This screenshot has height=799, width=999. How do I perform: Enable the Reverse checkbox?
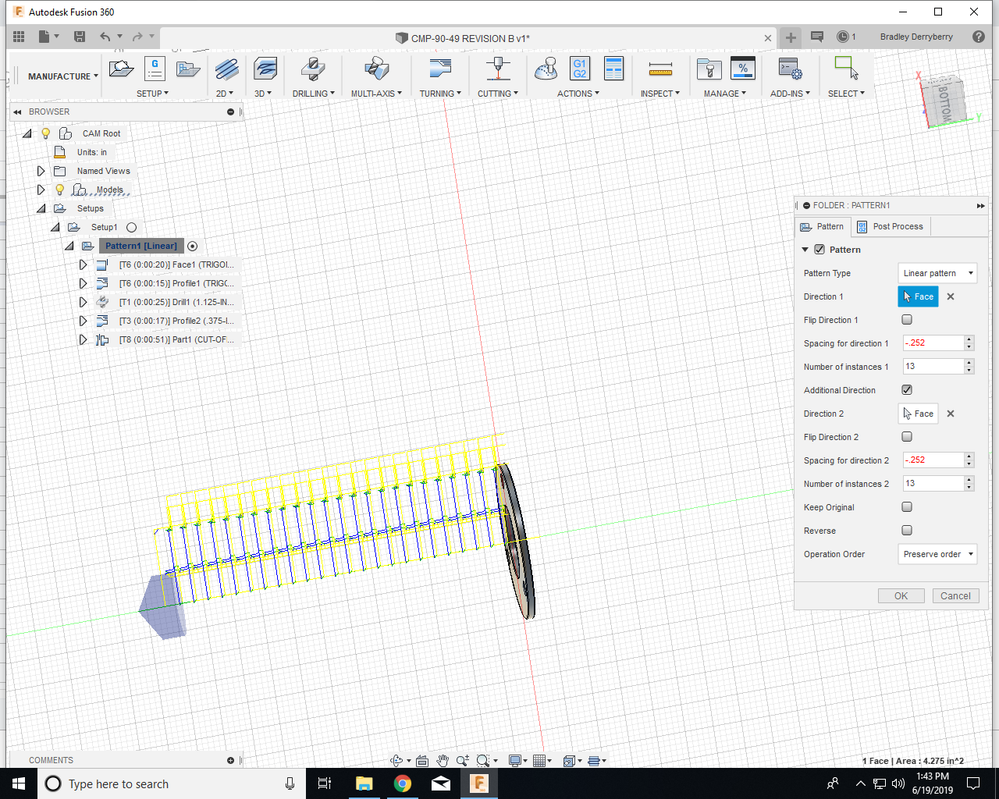pos(907,530)
